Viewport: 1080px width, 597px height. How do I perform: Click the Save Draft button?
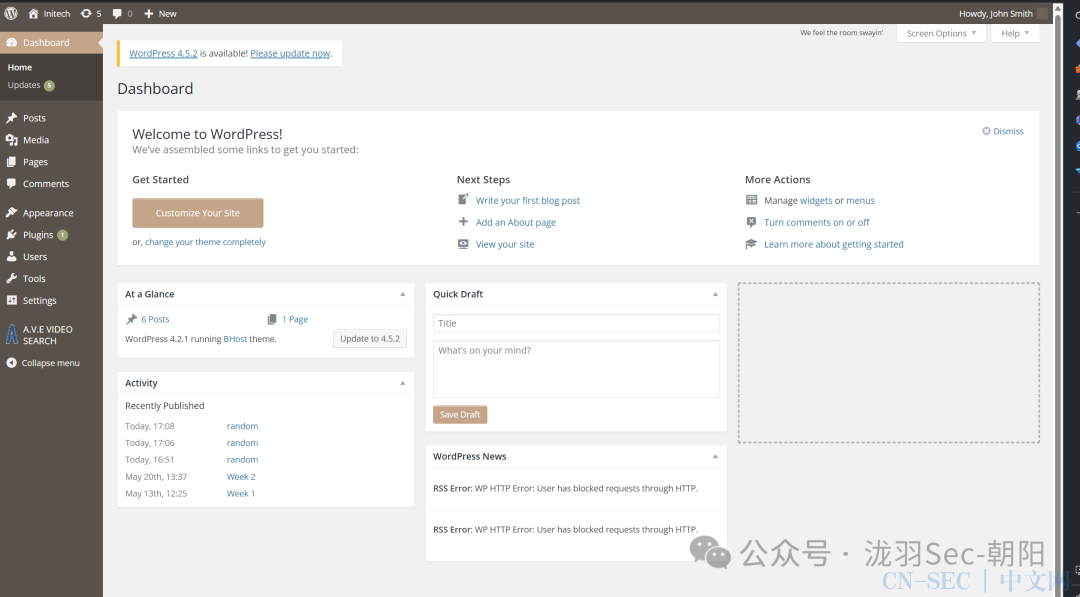(x=460, y=415)
